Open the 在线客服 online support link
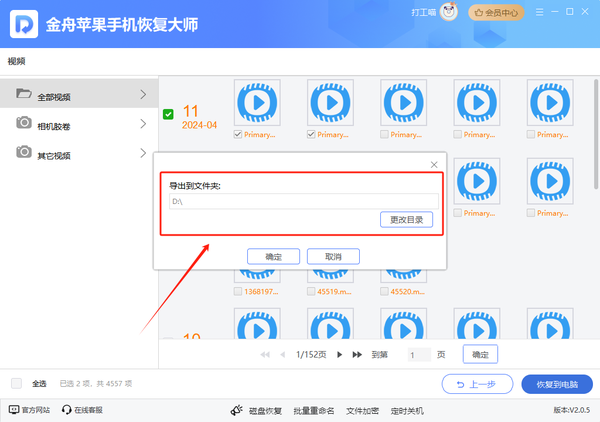Image resolution: width=600 pixels, height=422 pixels. coord(82,410)
